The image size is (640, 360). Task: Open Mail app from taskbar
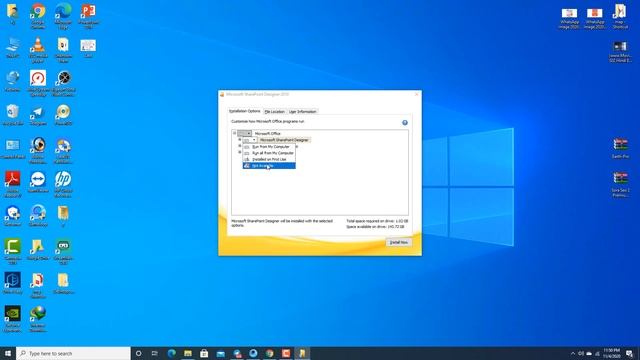pyautogui.click(x=220, y=353)
